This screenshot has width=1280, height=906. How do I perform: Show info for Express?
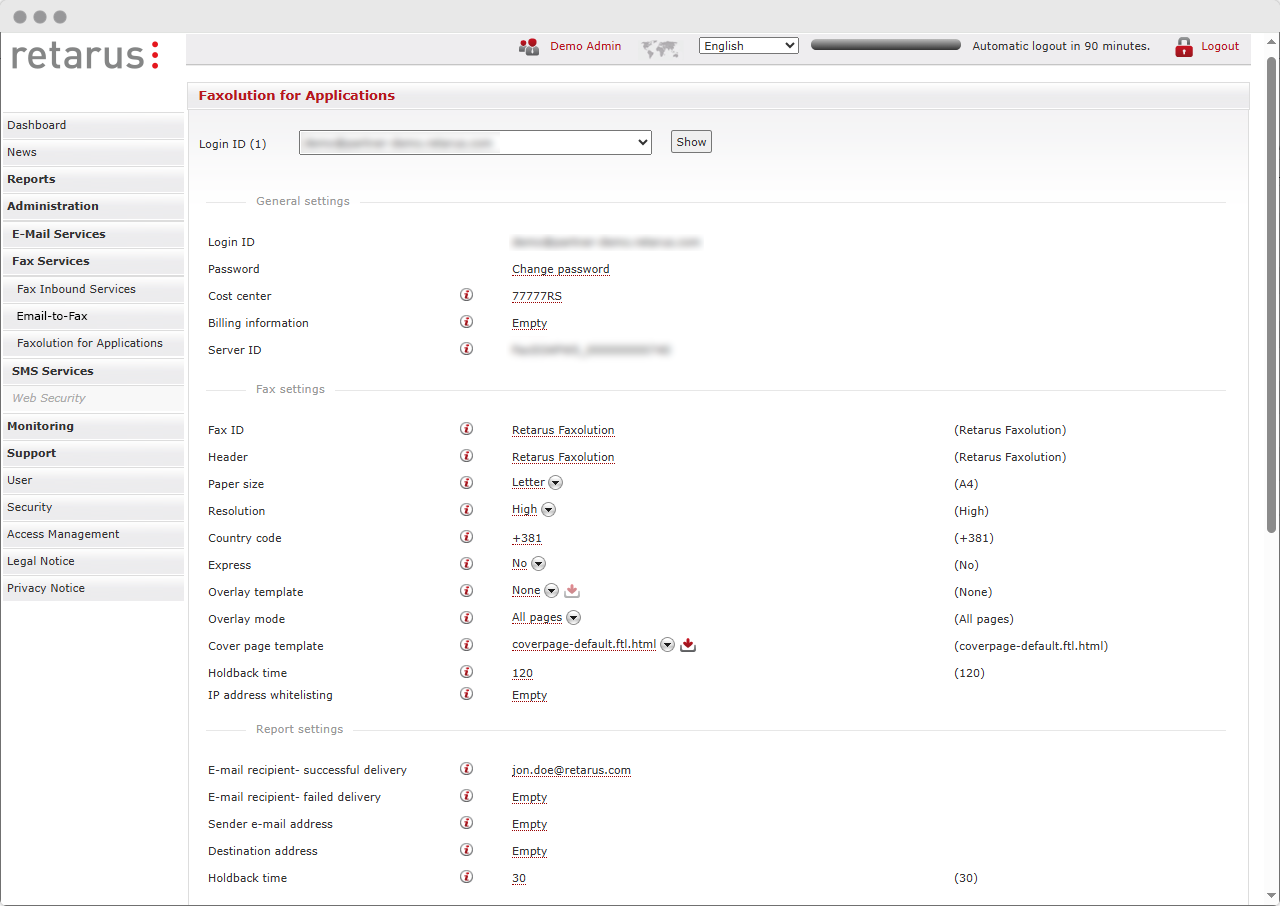[466, 564]
